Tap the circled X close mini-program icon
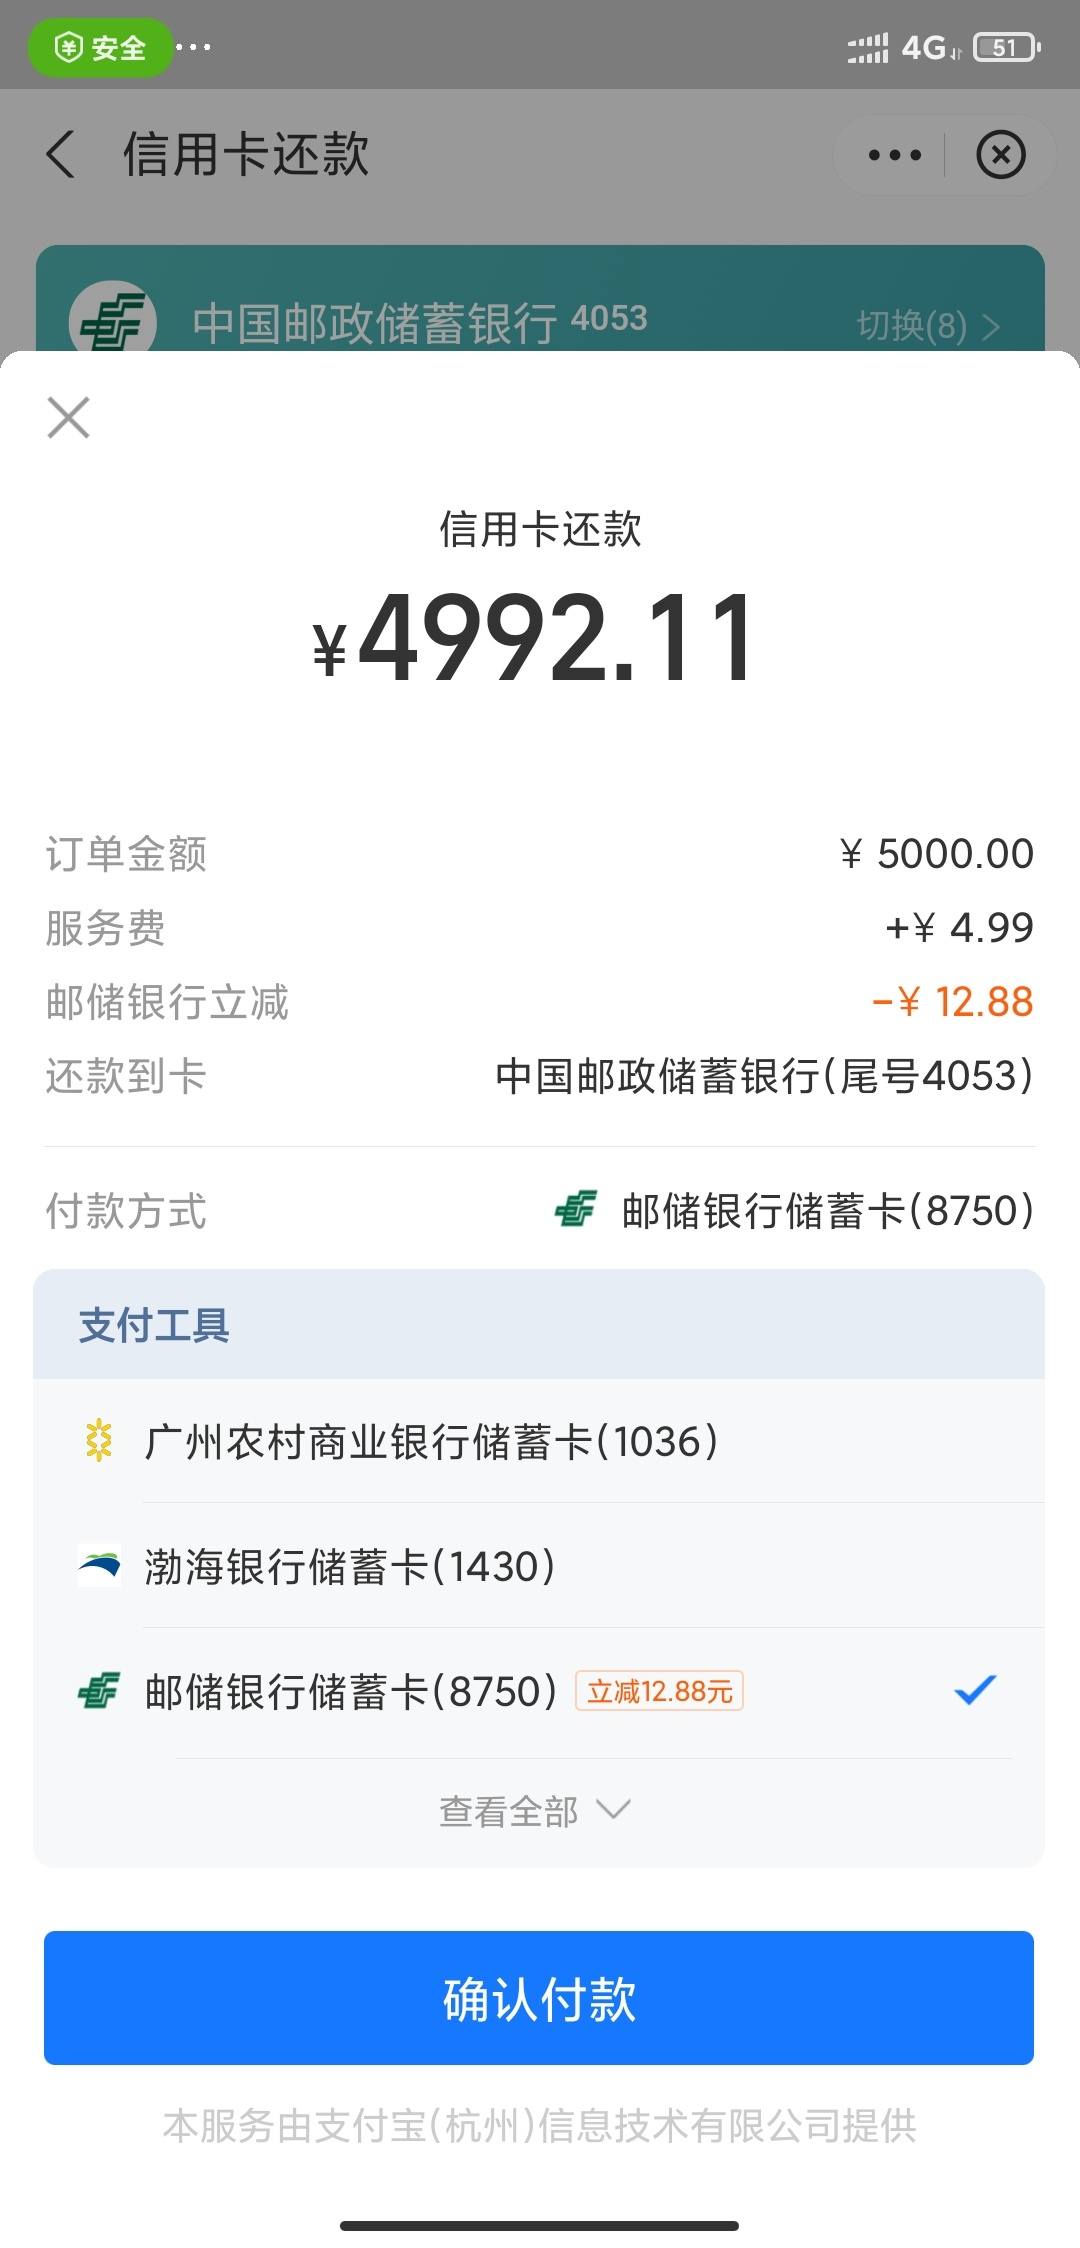This screenshot has width=1080, height=2248. coord(1000,155)
